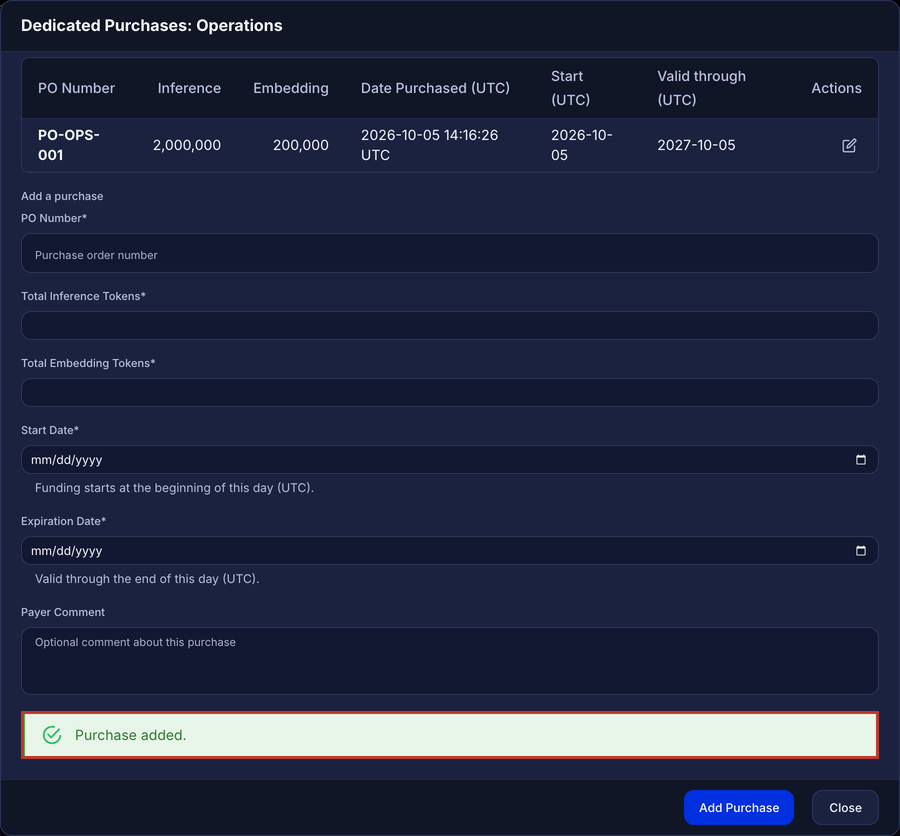Click the Inference column header
Viewport: 900px width, 836px height.
tap(189, 88)
